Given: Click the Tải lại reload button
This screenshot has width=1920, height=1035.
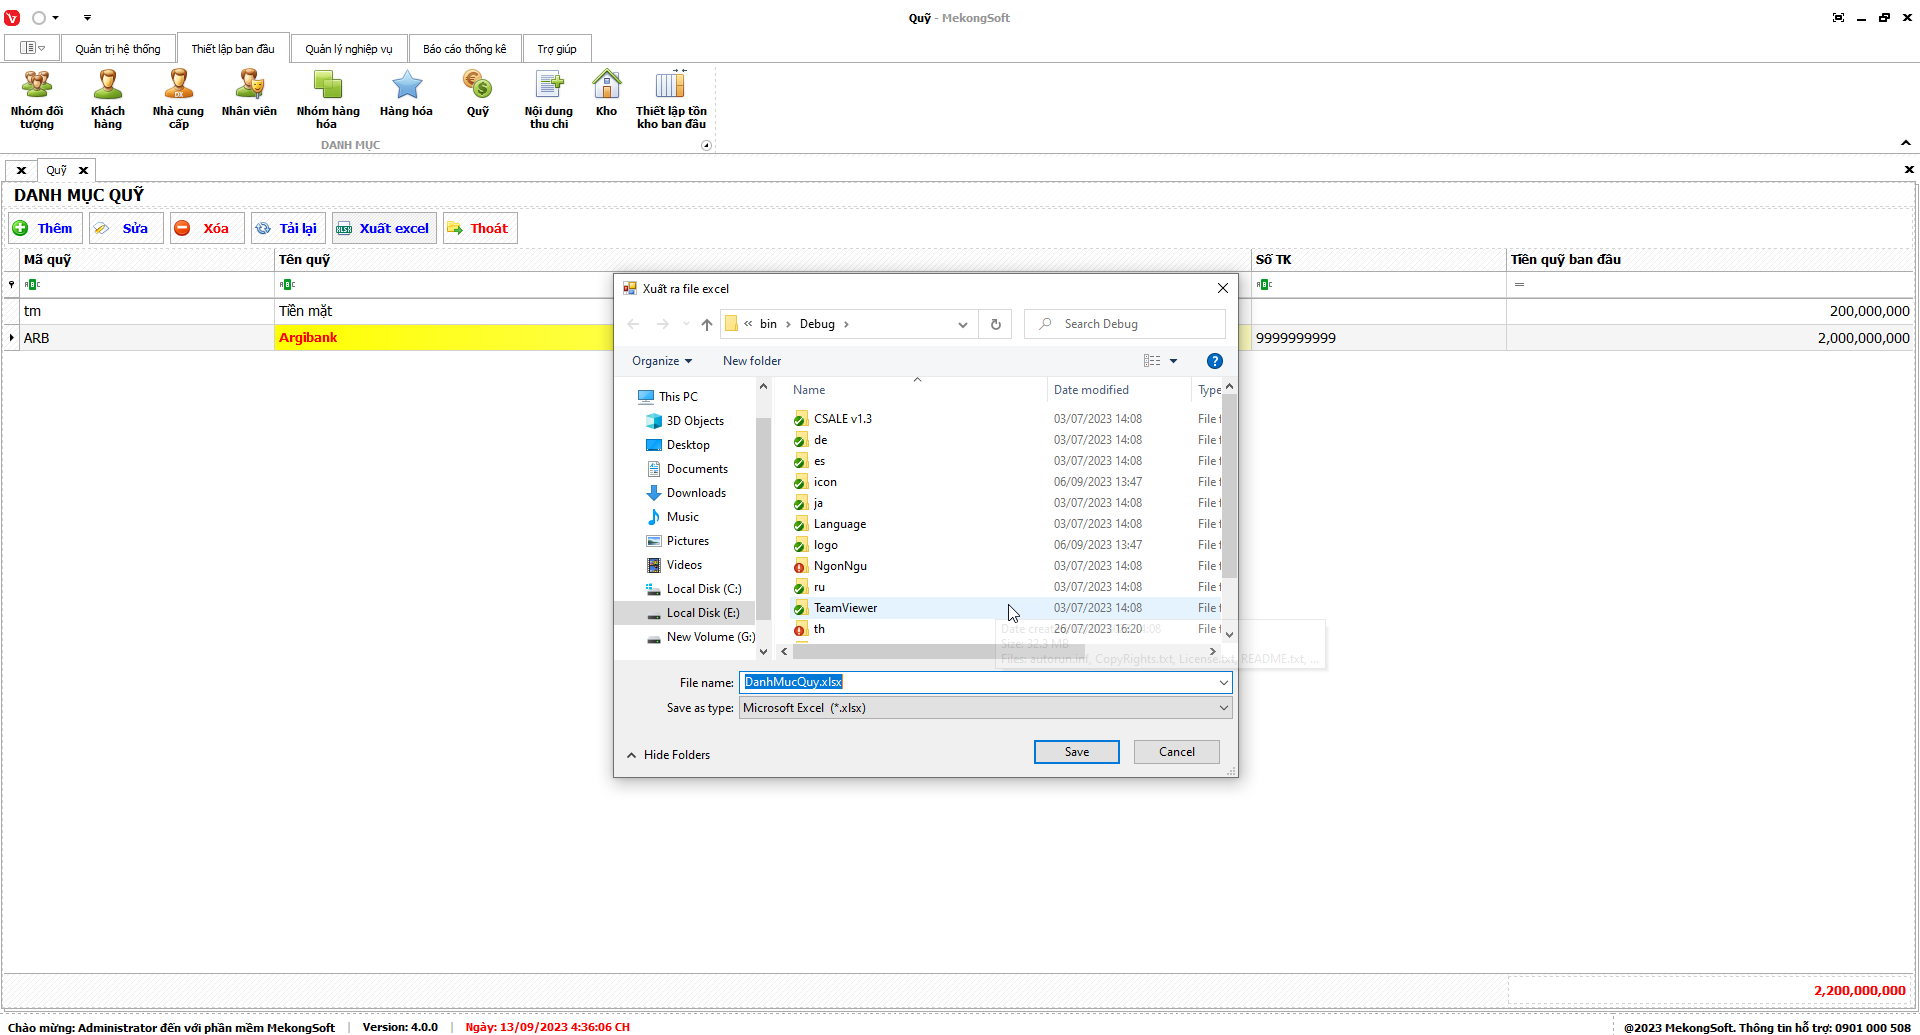Looking at the screenshot, I should click(288, 228).
